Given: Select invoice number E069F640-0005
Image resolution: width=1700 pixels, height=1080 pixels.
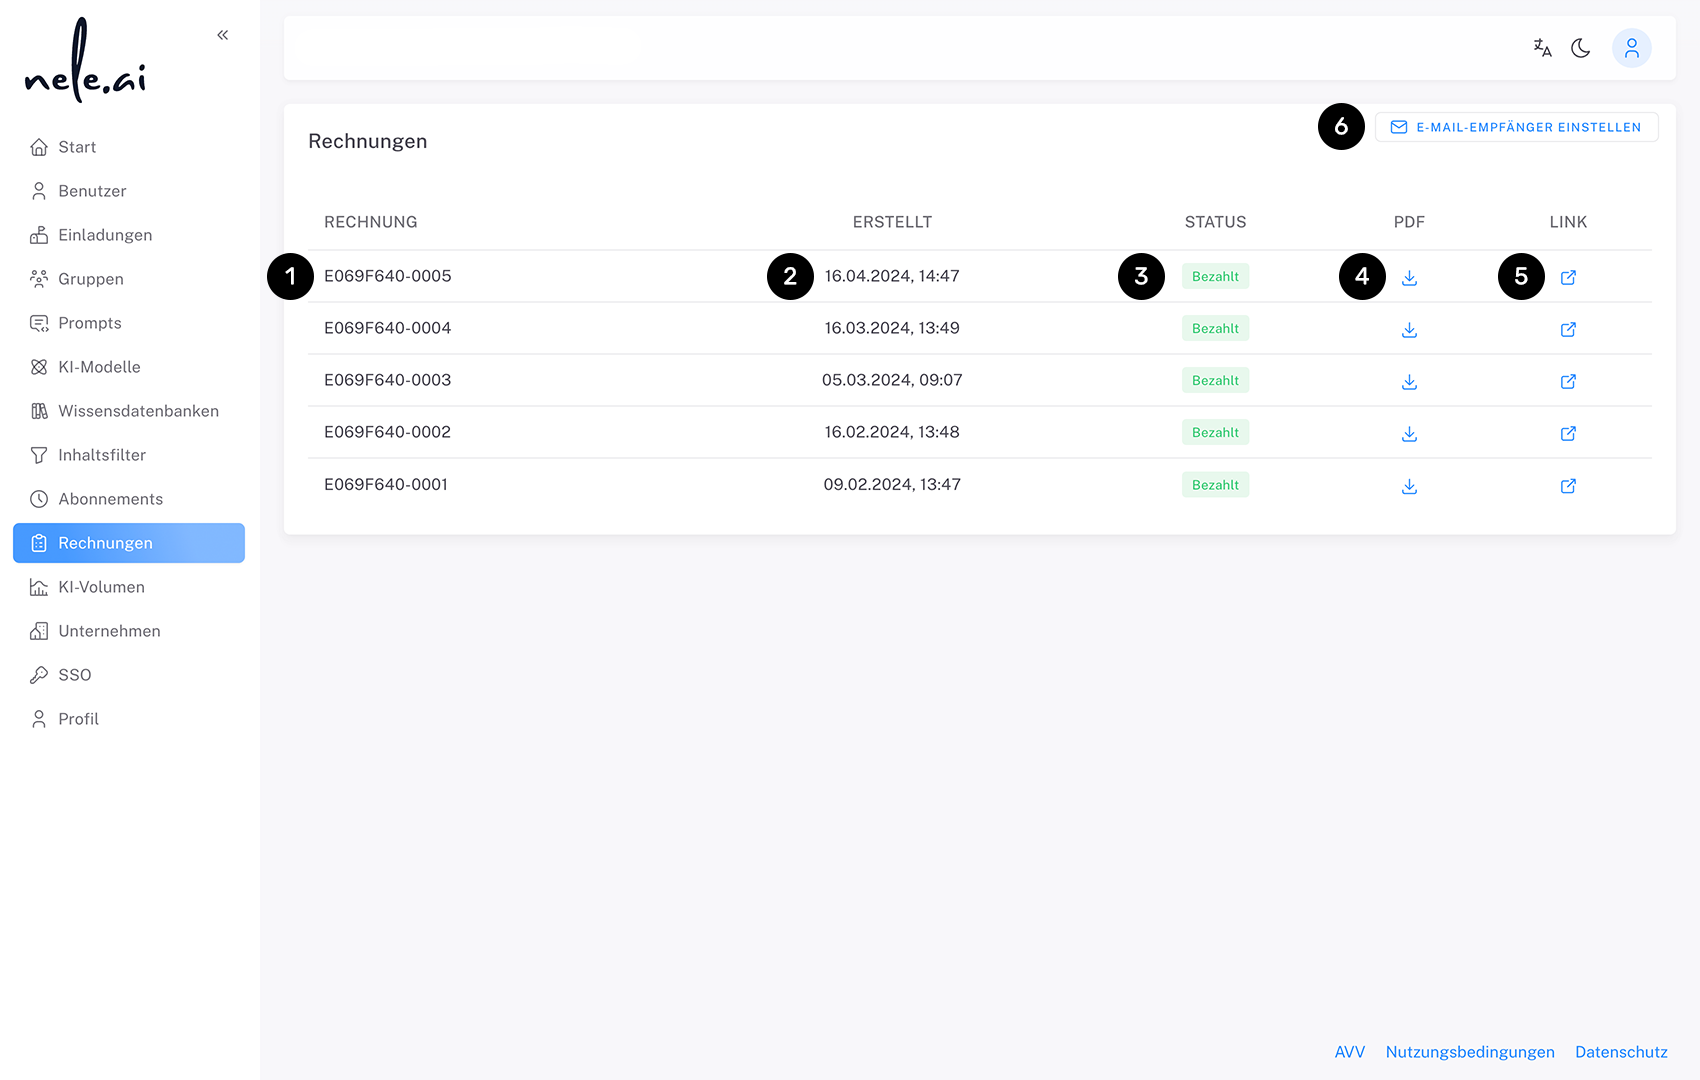Looking at the screenshot, I should click(388, 276).
